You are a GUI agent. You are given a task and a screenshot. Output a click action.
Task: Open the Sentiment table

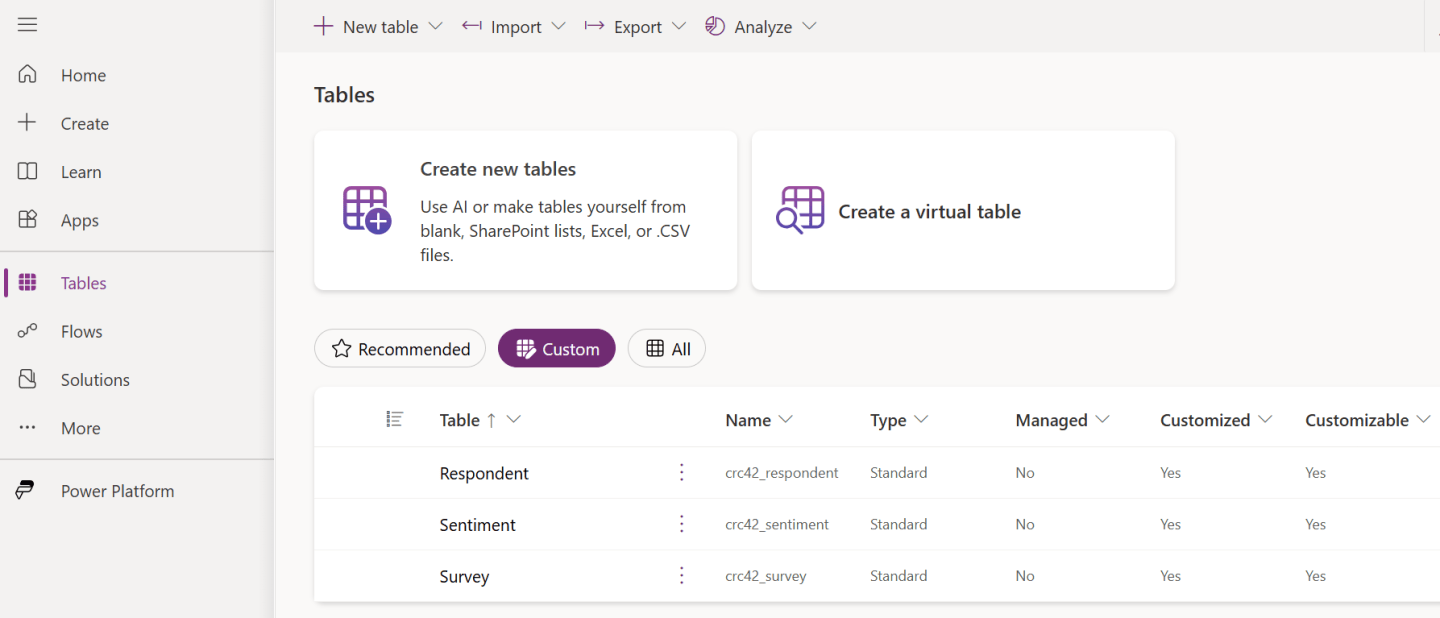coord(478,525)
